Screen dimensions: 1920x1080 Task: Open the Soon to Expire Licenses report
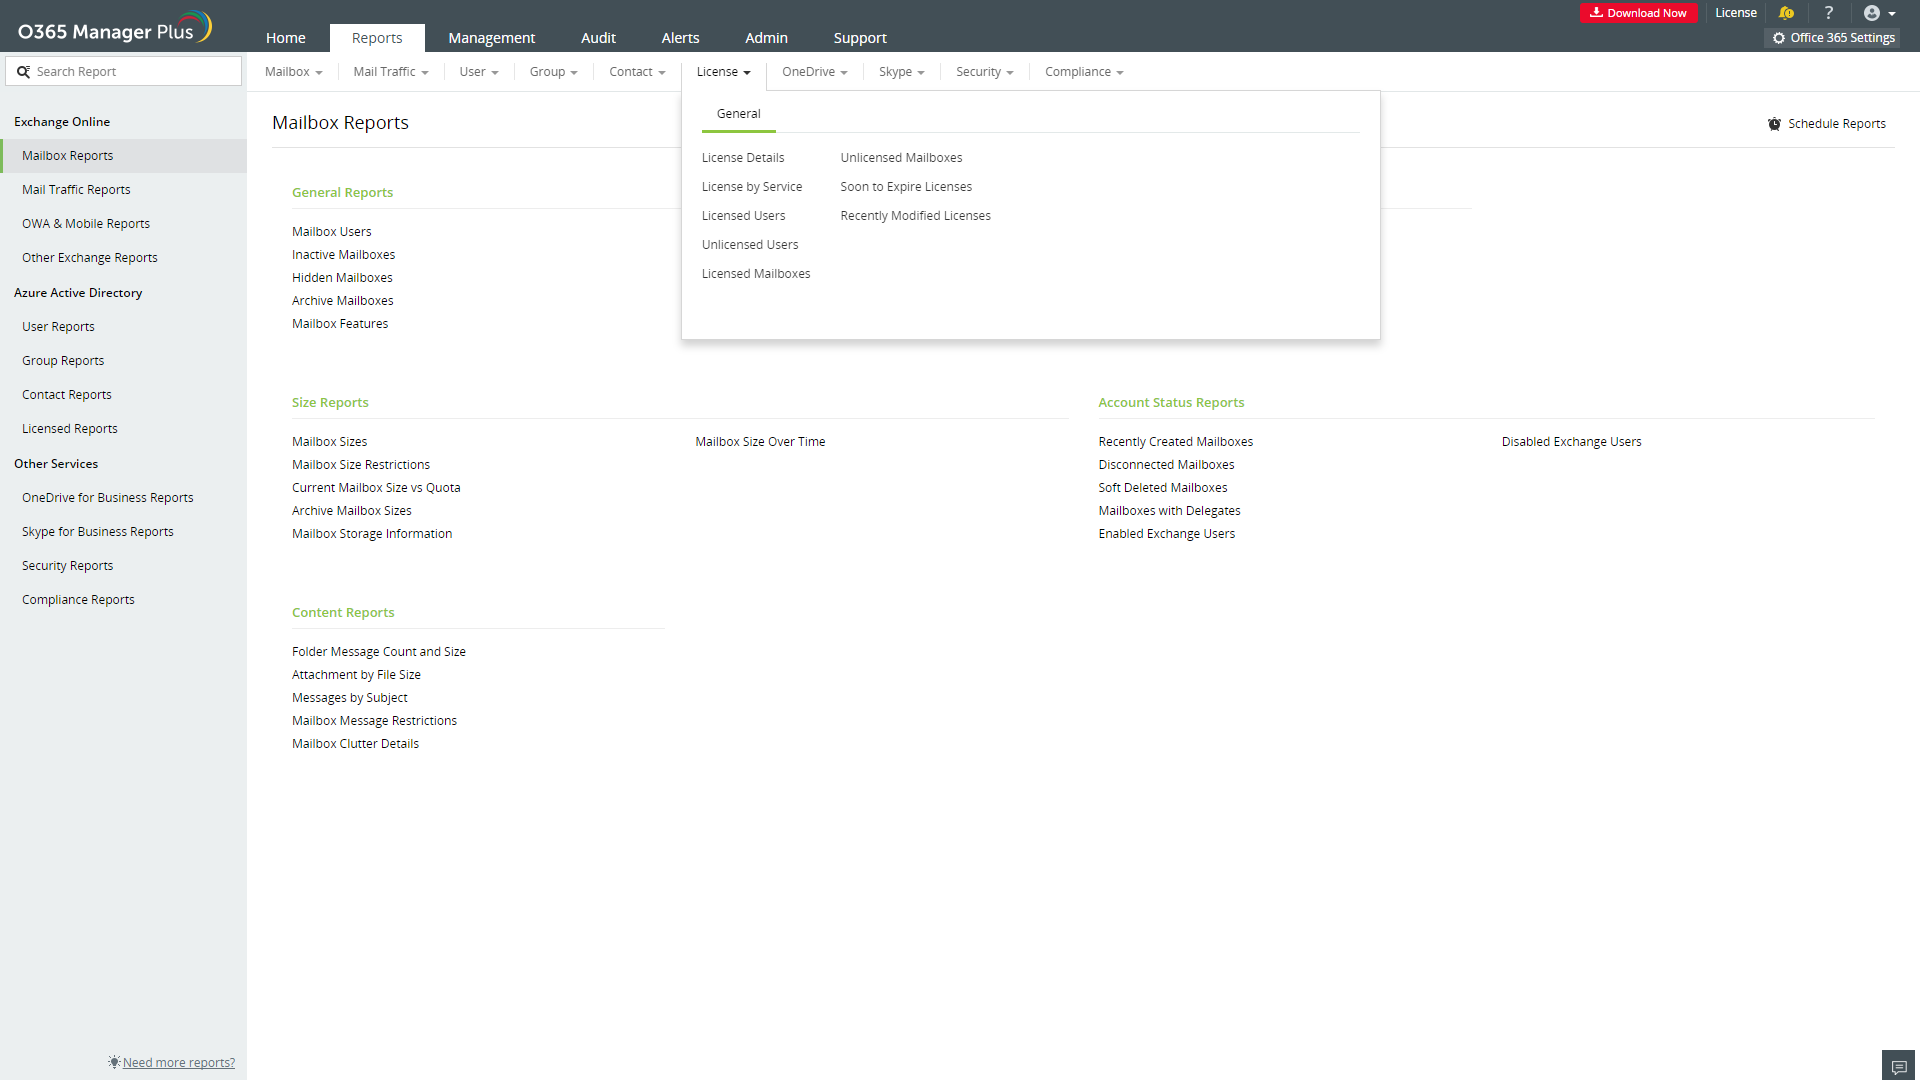(906, 187)
